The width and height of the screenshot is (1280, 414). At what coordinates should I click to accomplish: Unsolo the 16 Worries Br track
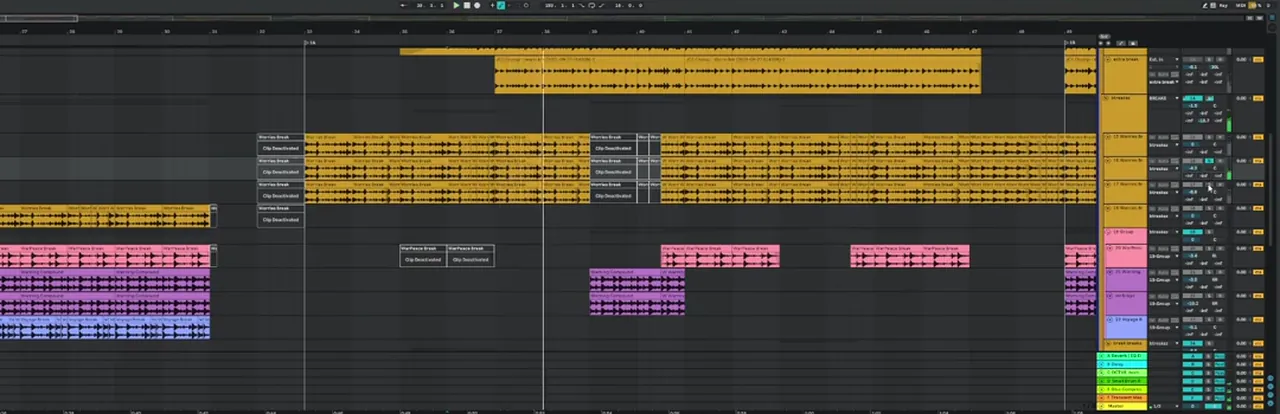coord(1209,161)
